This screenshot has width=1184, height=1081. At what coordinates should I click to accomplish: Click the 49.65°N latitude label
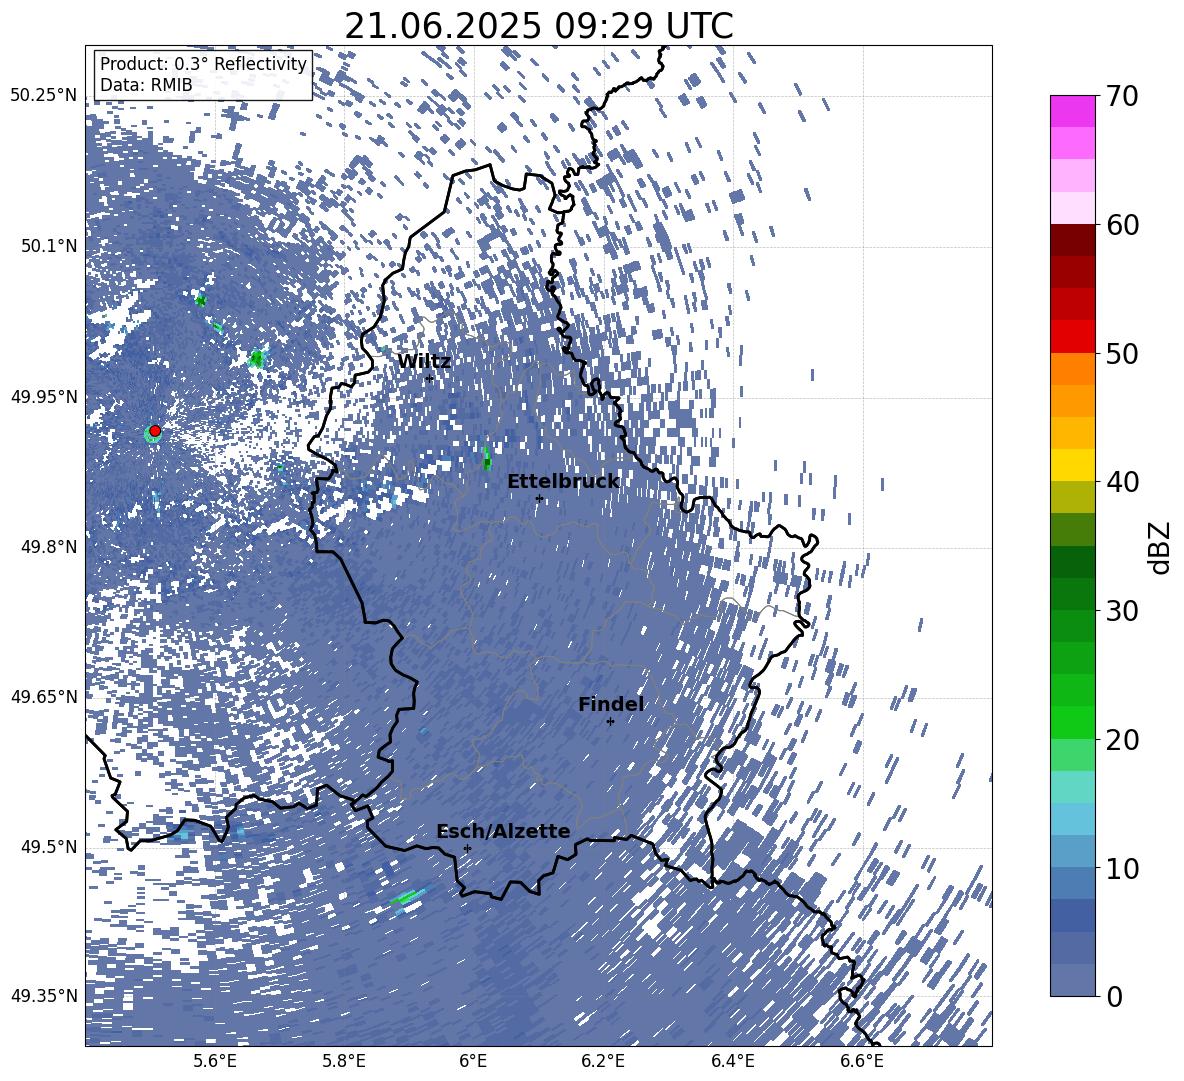click(x=43, y=697)
